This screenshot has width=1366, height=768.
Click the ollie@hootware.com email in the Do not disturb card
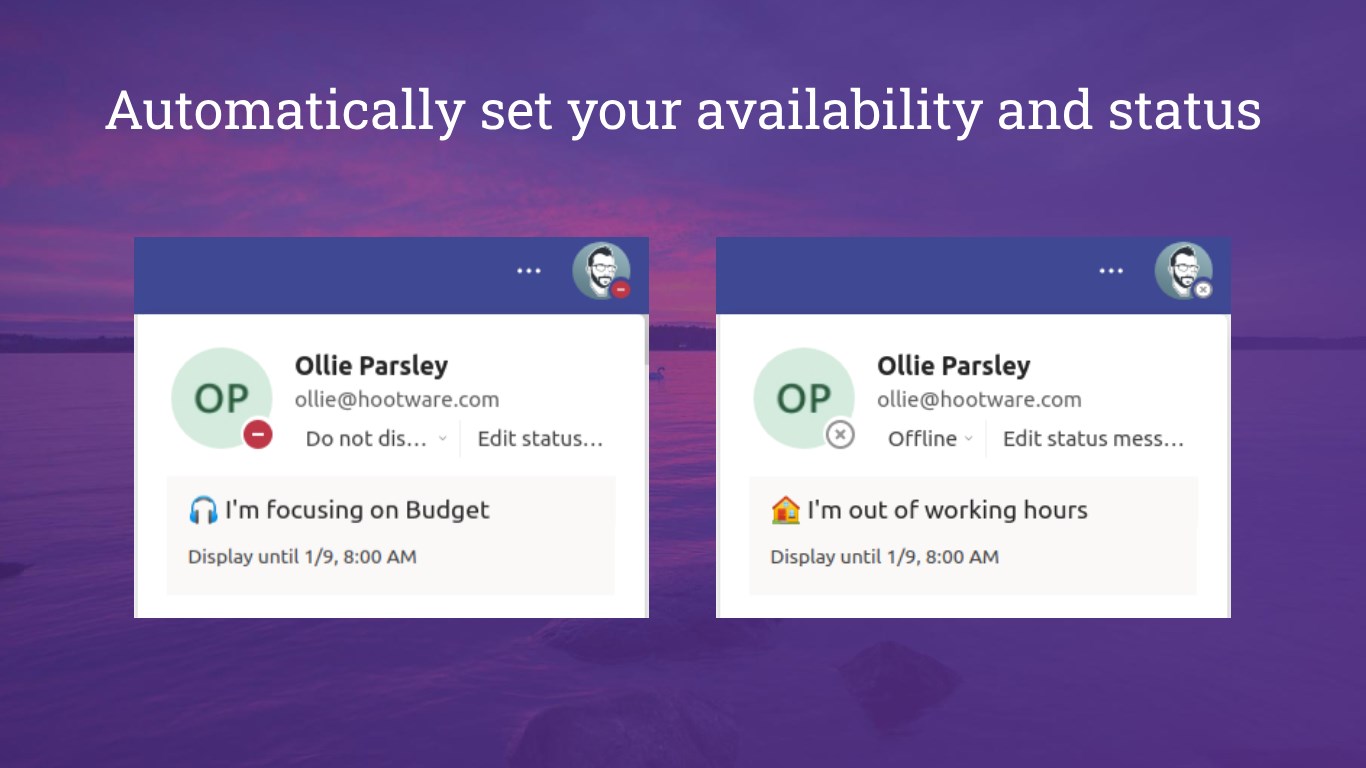click(396, 400)
